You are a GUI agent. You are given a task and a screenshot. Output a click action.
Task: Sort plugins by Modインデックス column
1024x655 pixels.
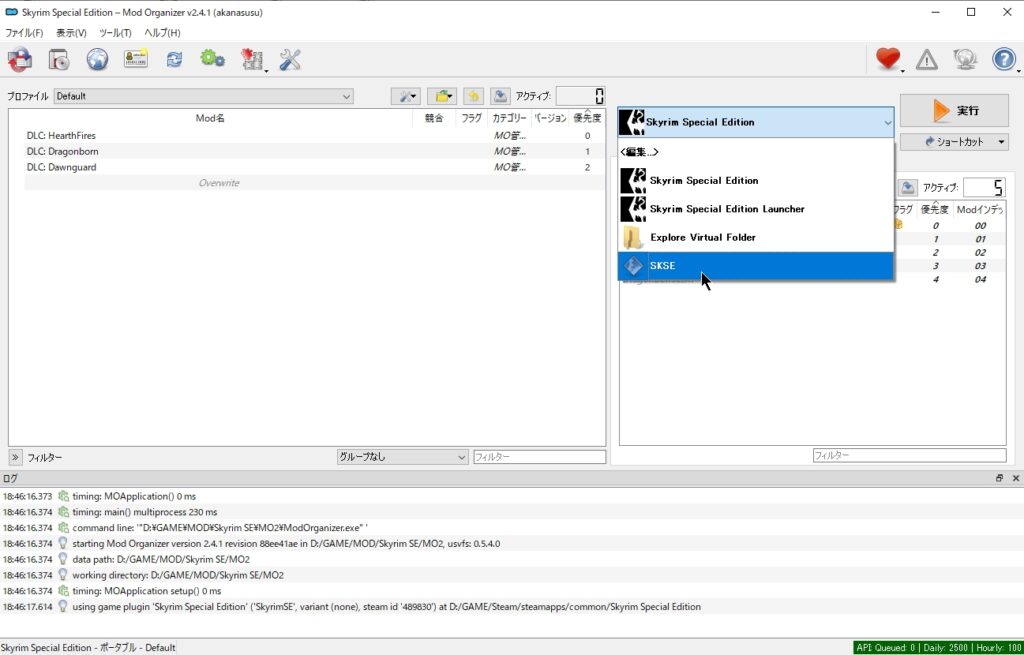pos(979,210)
